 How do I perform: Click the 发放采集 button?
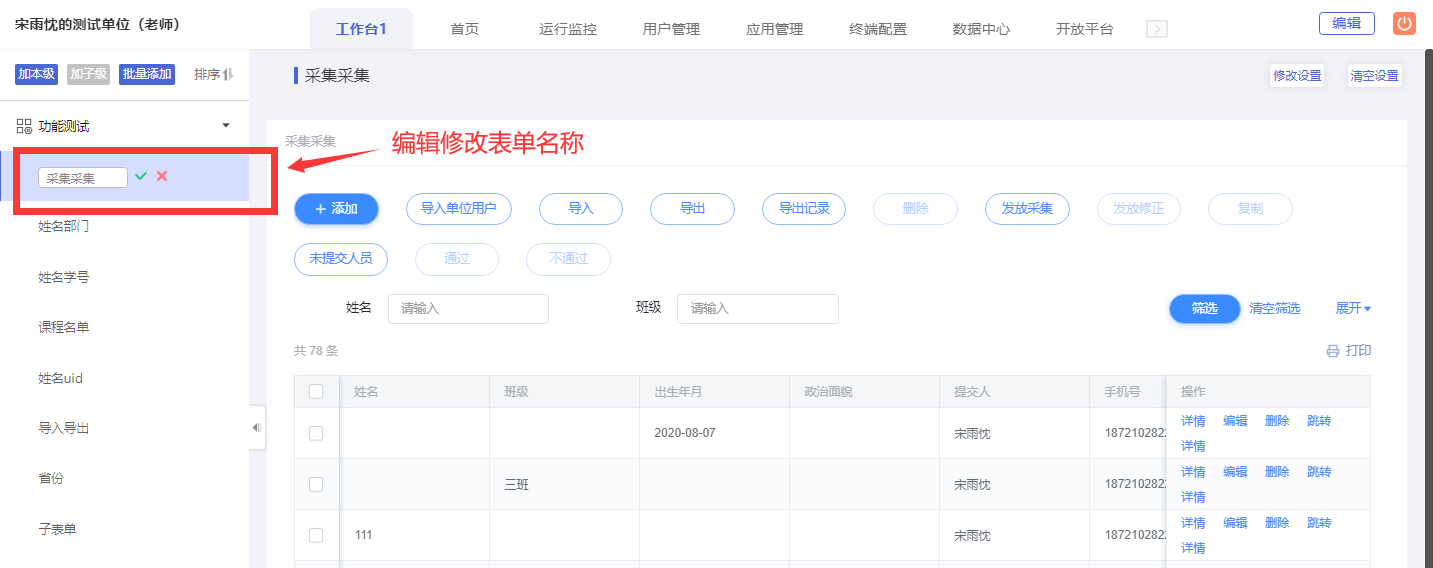click(x=1027, y=209)
